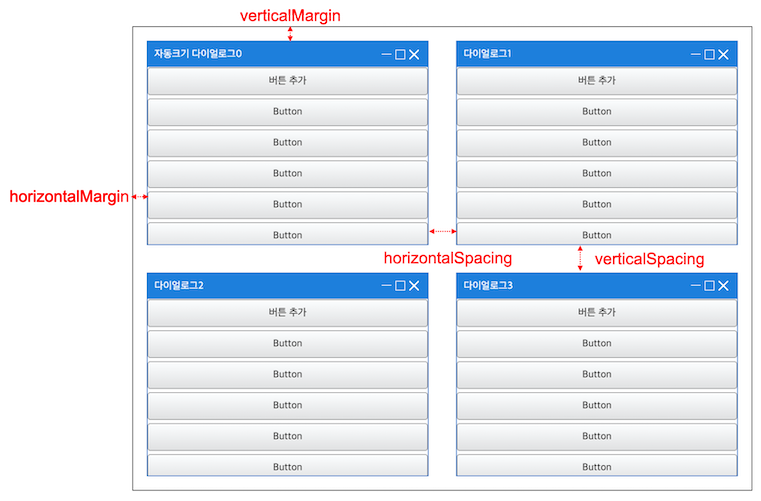Minimize the 자동크기 다이얼로그0 window
The height and width of the screenshot is (501, 761).
pyautogui.click(x=386, y=54)
